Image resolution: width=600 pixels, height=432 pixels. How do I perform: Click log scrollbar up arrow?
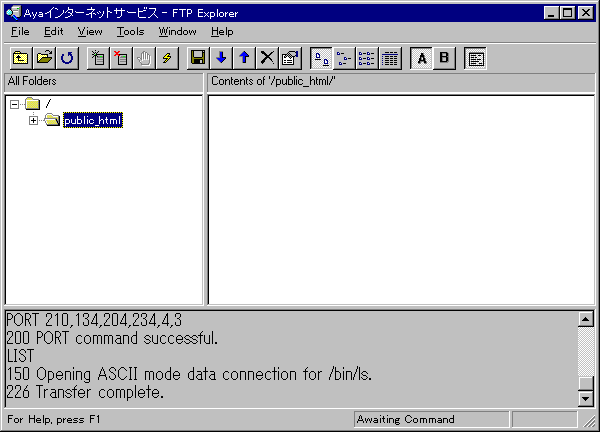coord(586,319)
